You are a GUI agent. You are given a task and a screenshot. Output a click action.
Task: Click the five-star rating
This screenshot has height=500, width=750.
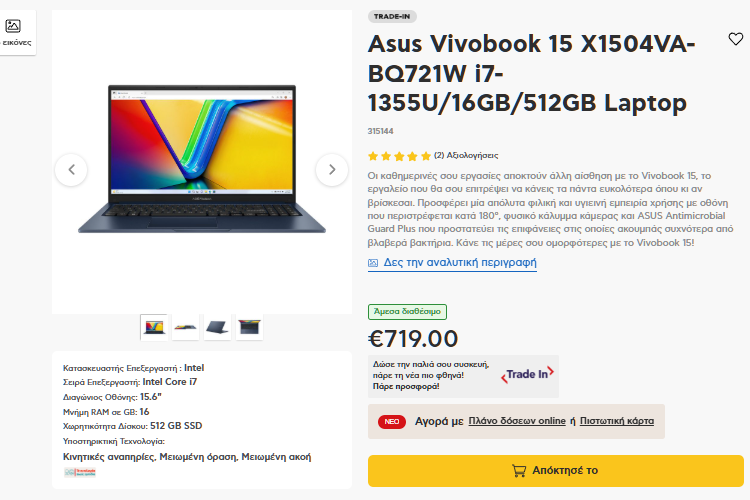[399, 156]
